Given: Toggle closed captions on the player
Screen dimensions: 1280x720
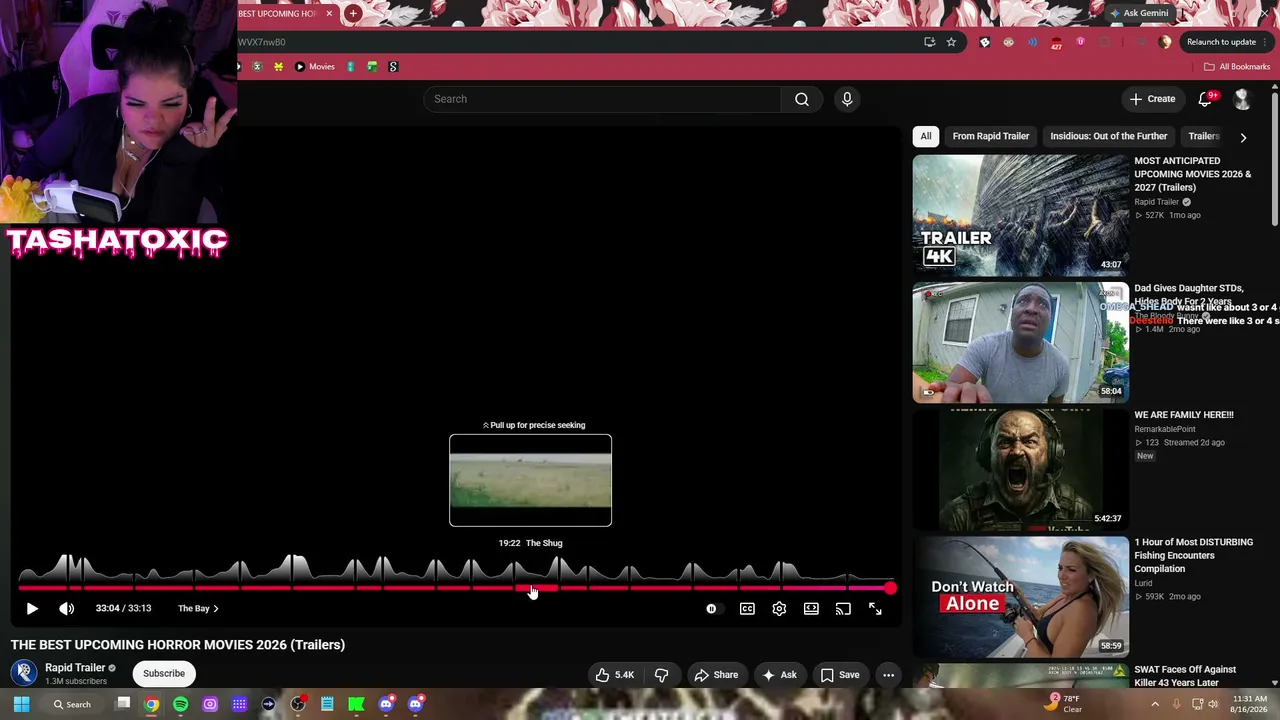Looking at the screenshot, I should (x=747, y=608).
